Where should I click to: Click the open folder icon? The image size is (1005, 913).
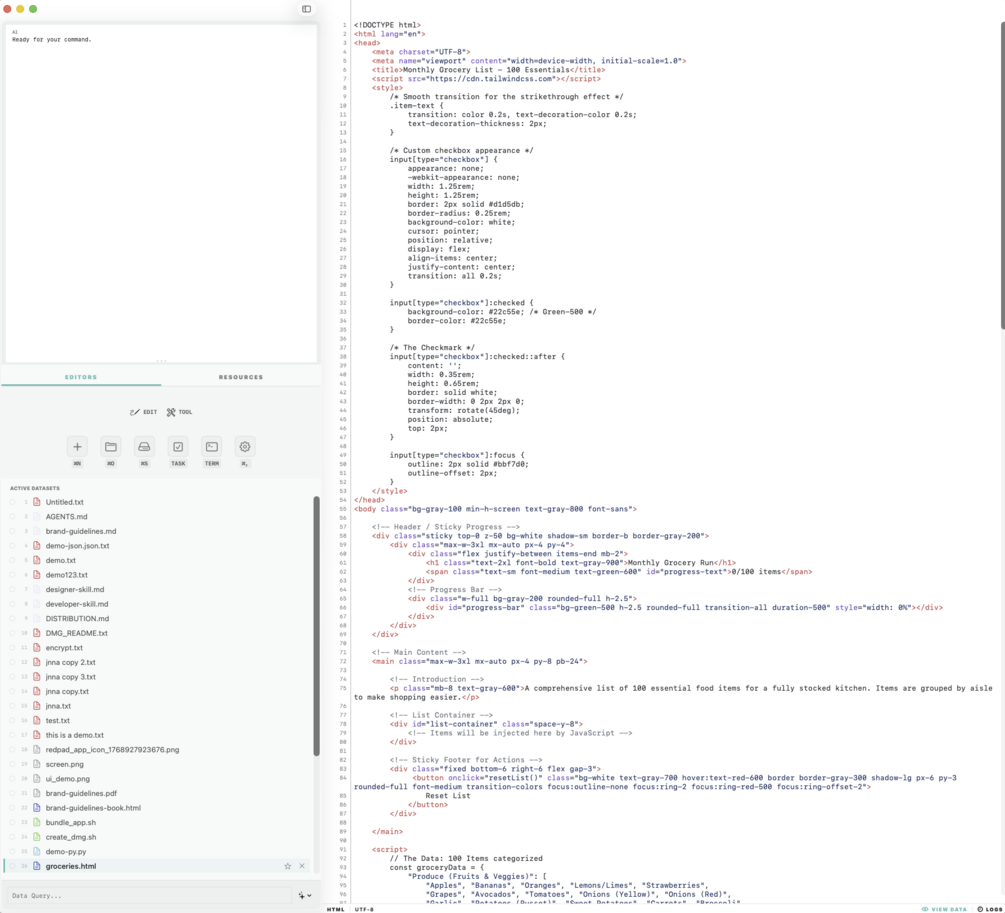(111, 447)
